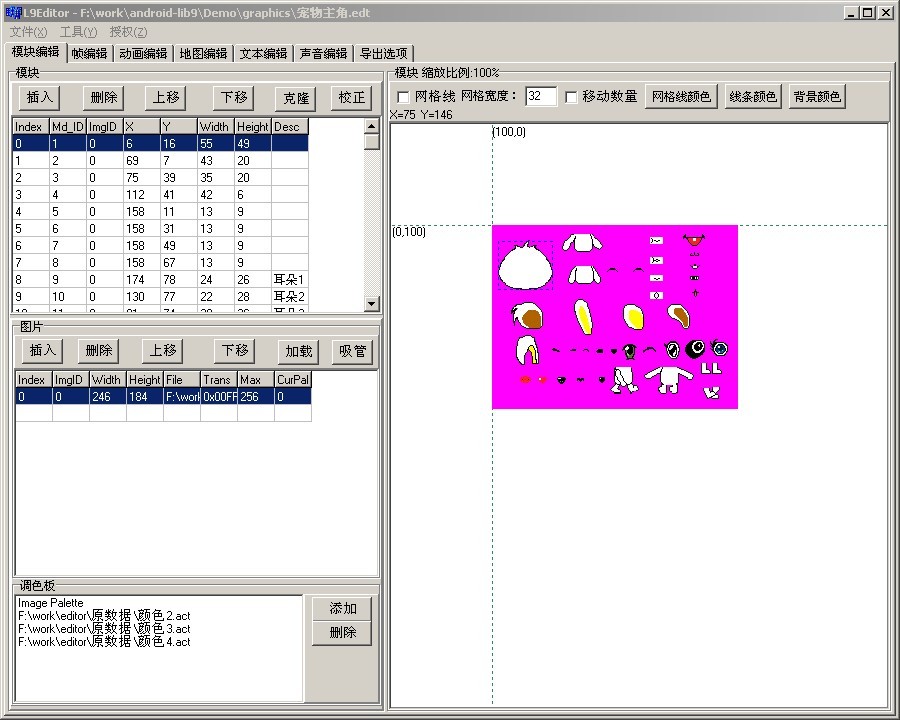Image resolution: width=900 pixels, height=720 pixels.
Task: Switch to the 帧编辑 tab
Action: (x=90, y=53)
